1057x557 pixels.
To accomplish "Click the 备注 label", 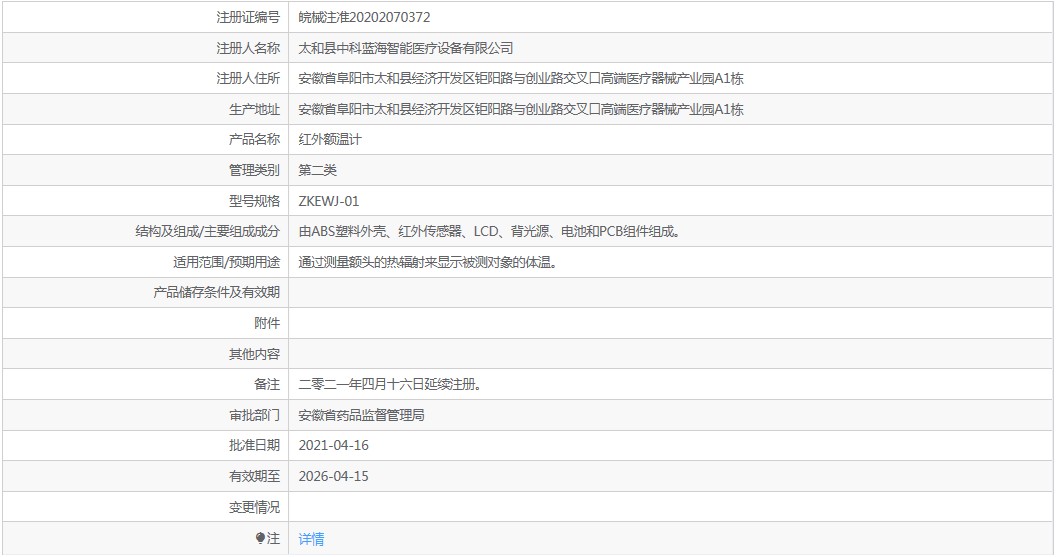I will point(267,384).
